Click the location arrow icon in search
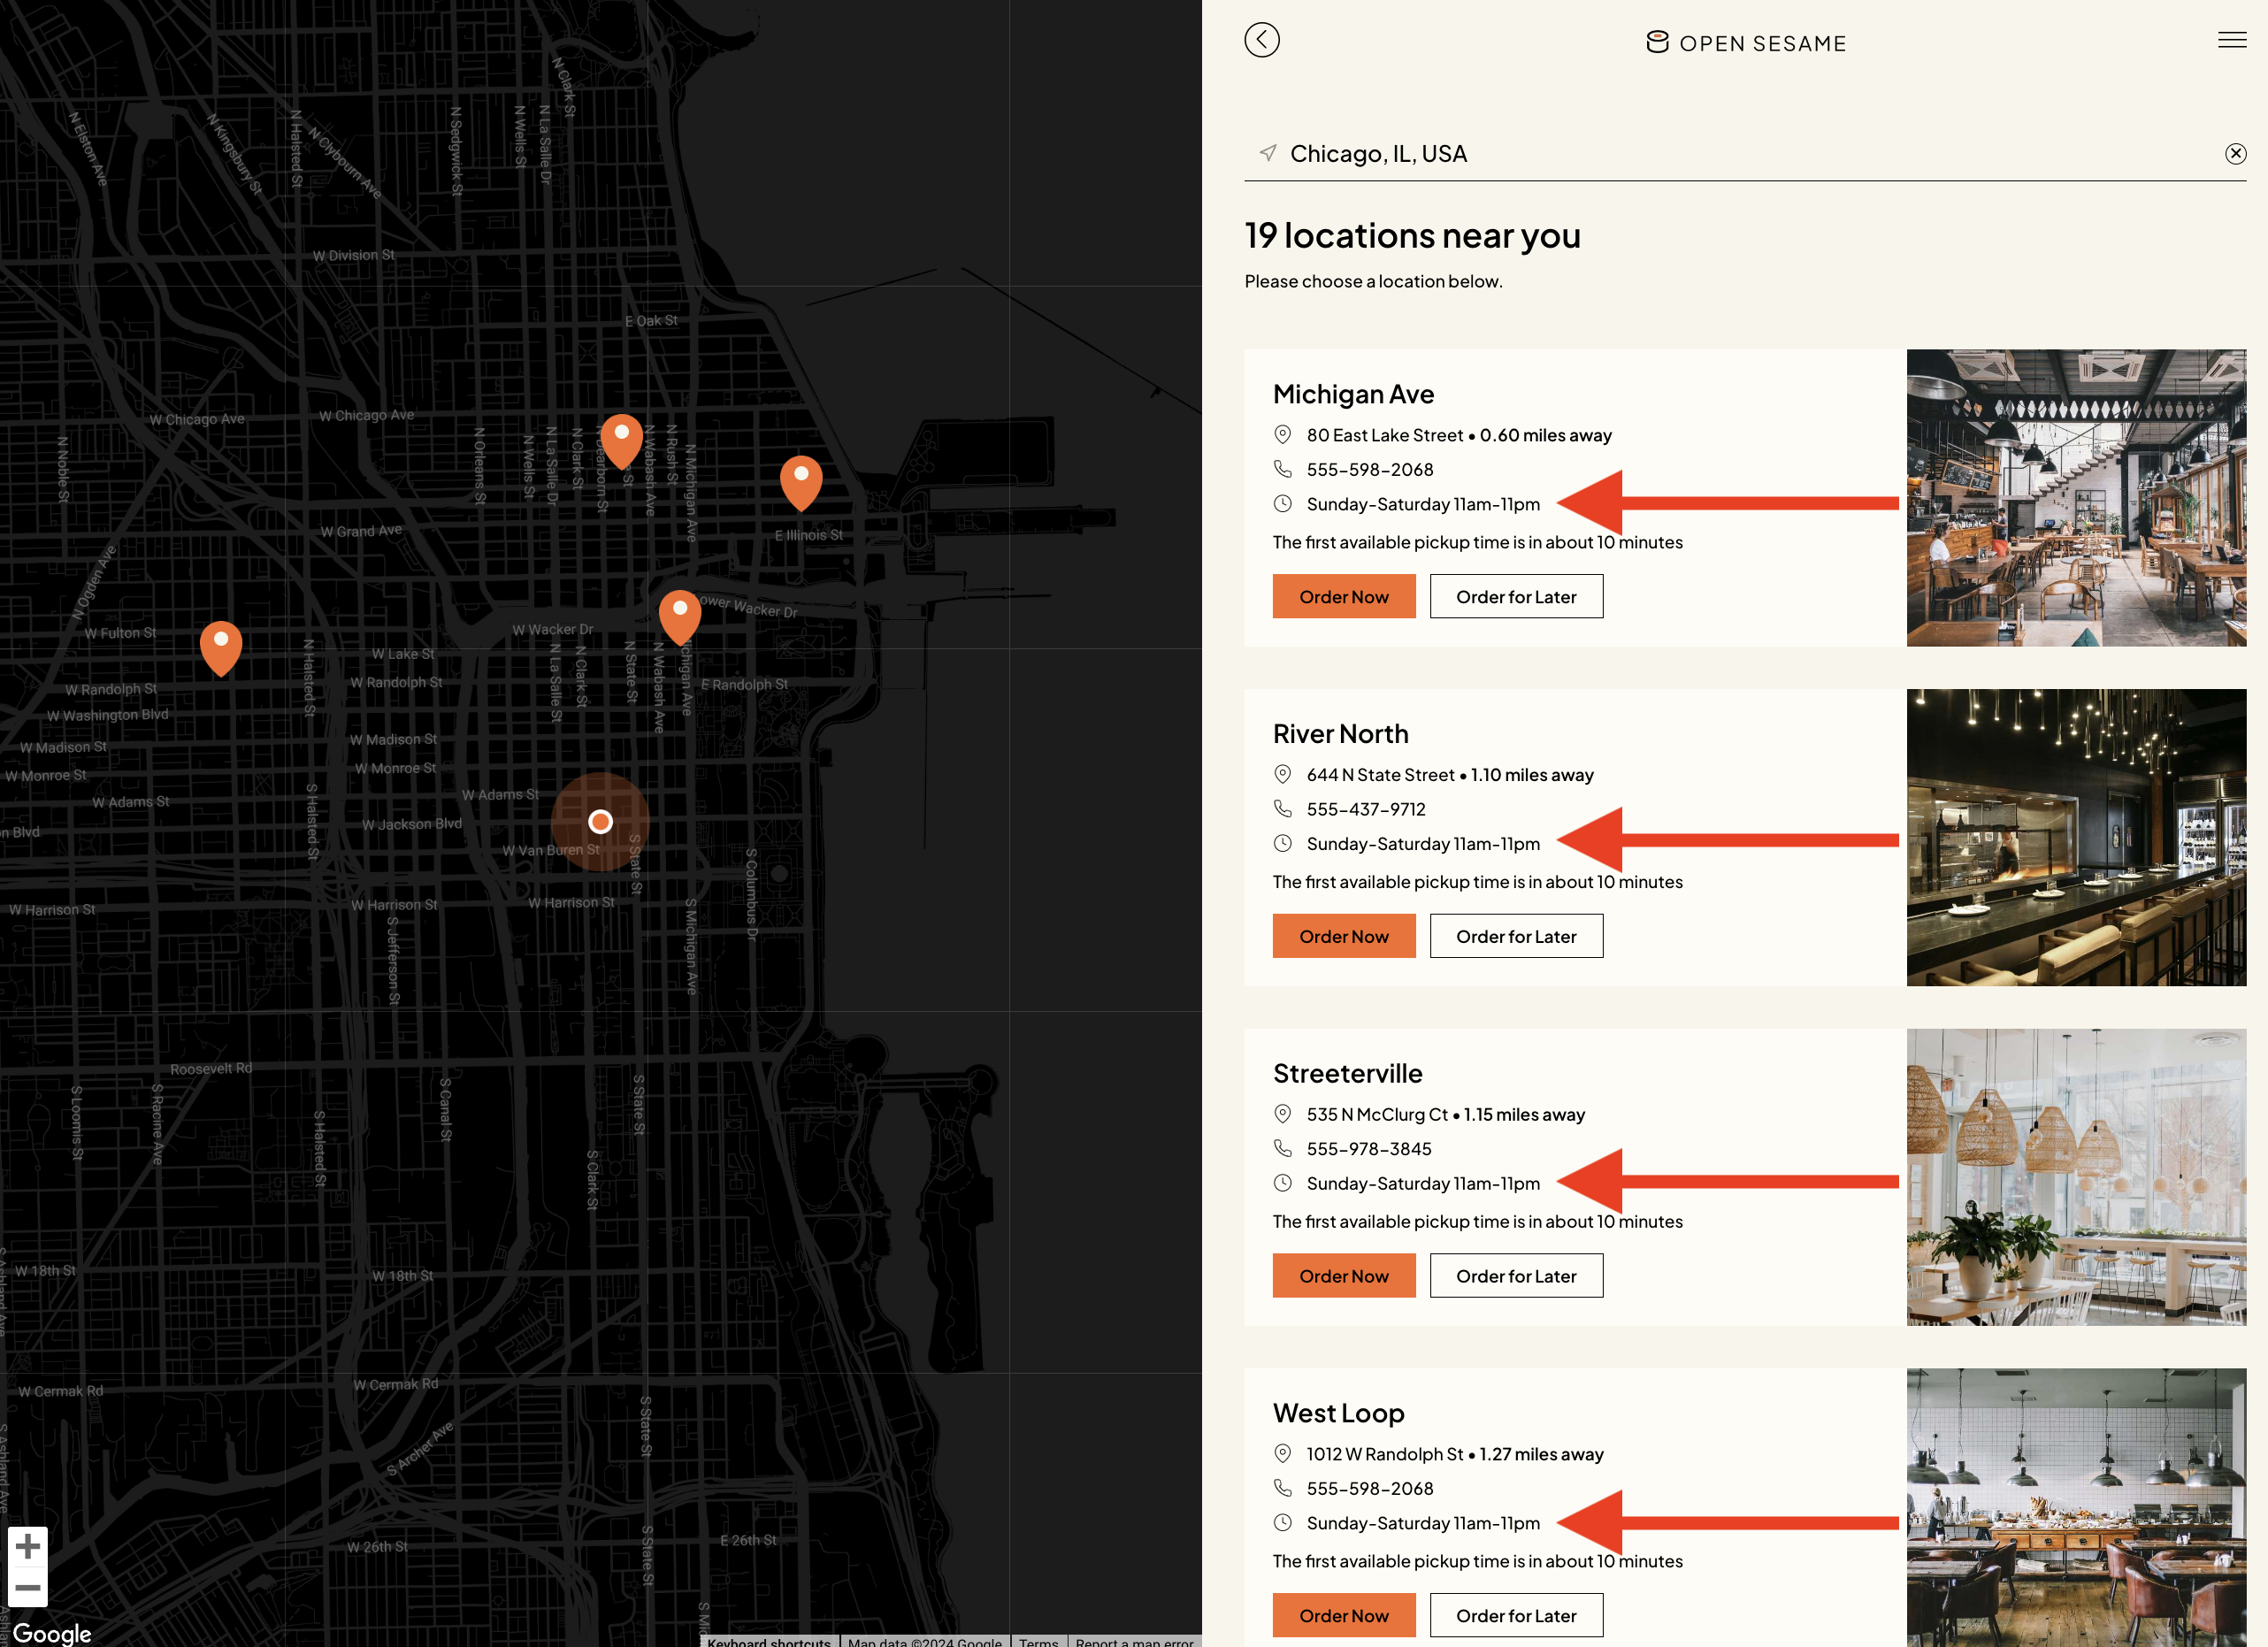2268x1647 pixels. pos(1268,153)
